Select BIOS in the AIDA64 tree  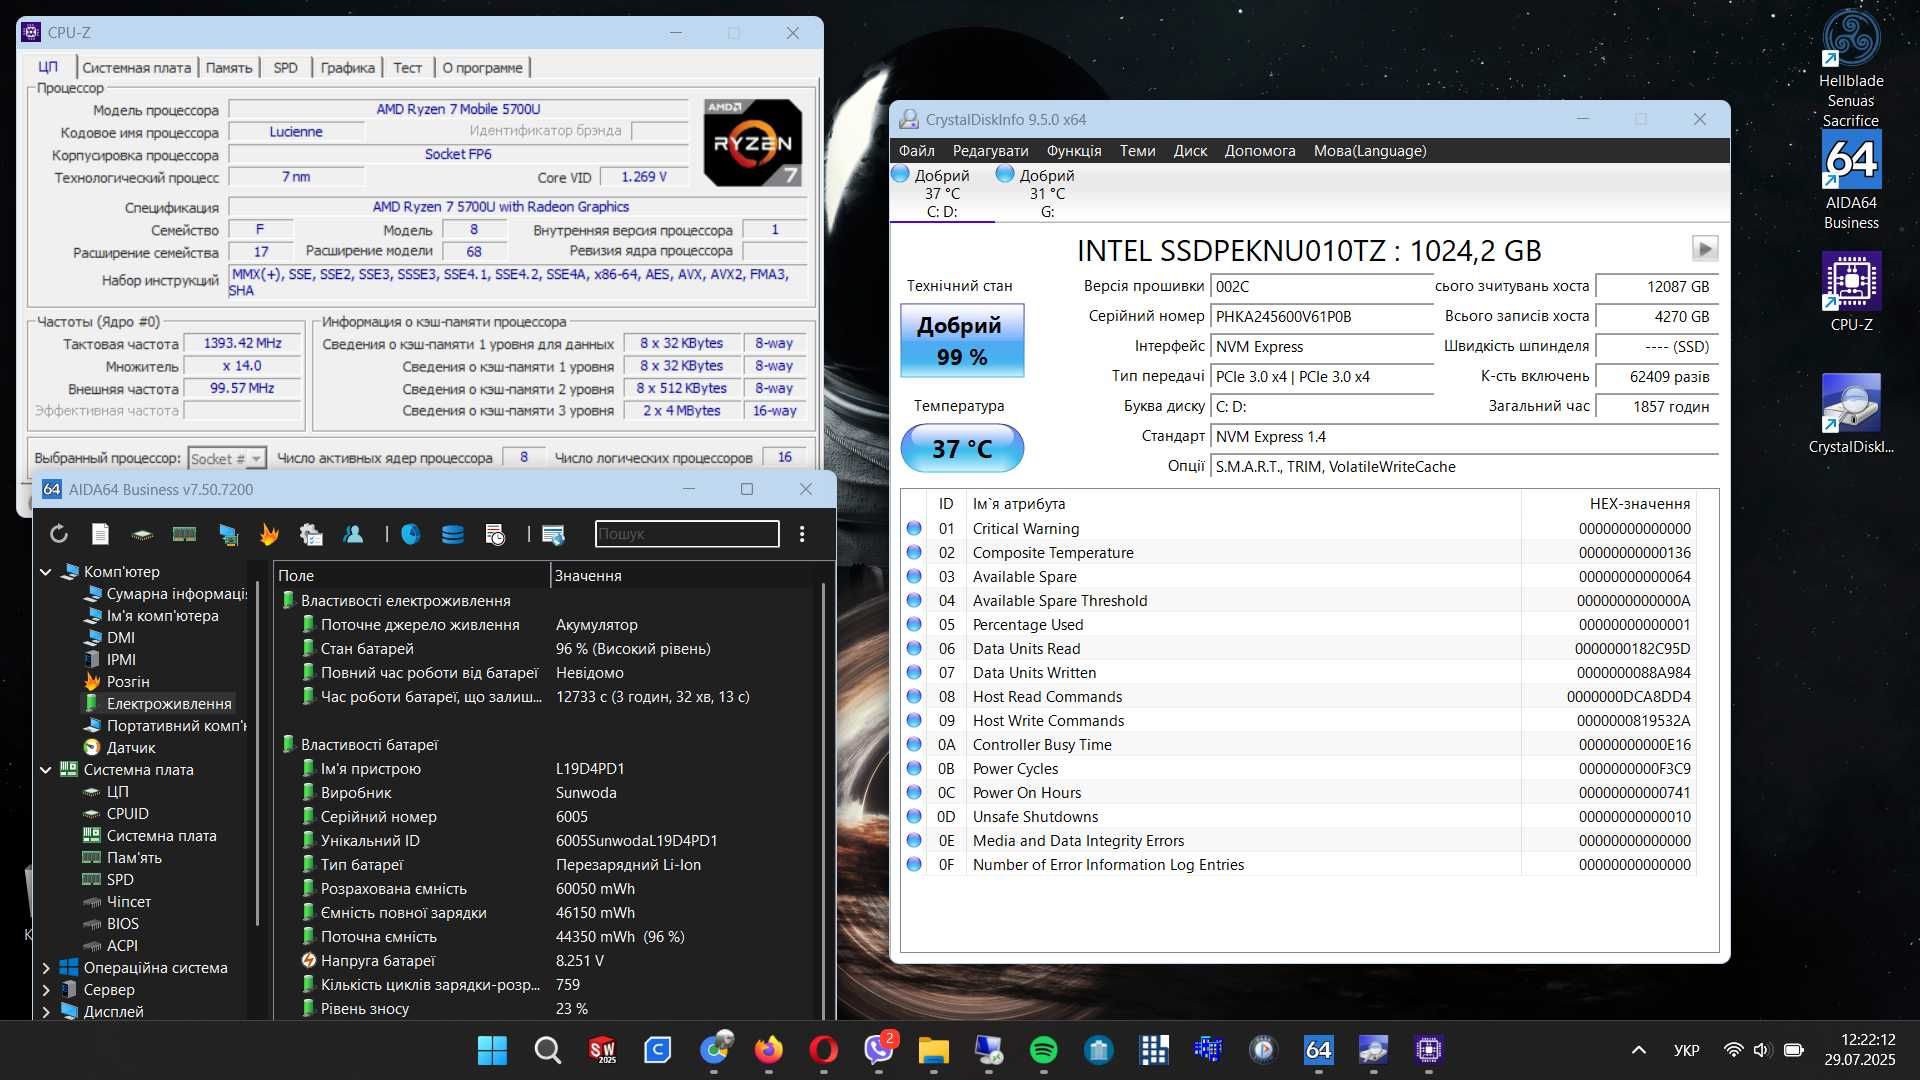[111, 924]
